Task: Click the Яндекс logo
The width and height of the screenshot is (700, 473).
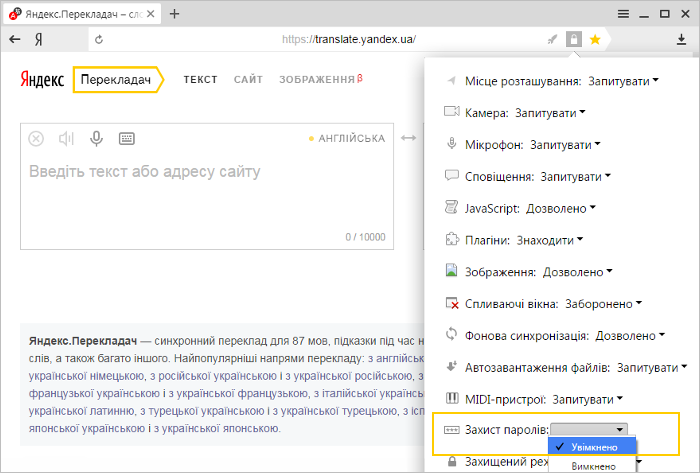Action: click(x=42, y=79)
